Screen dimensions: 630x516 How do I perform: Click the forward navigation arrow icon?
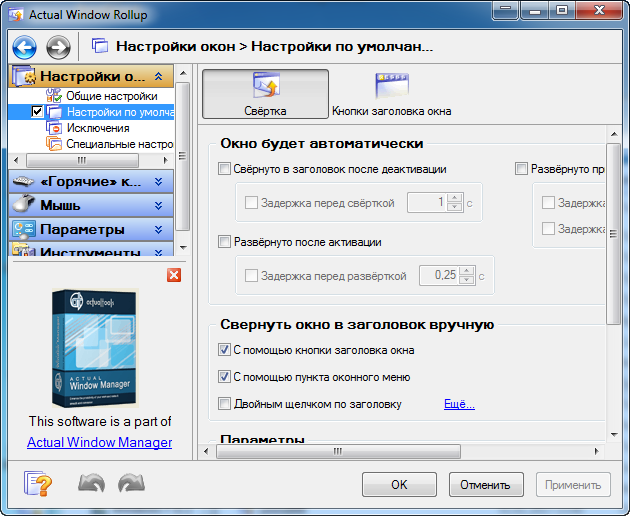point(58,47)
